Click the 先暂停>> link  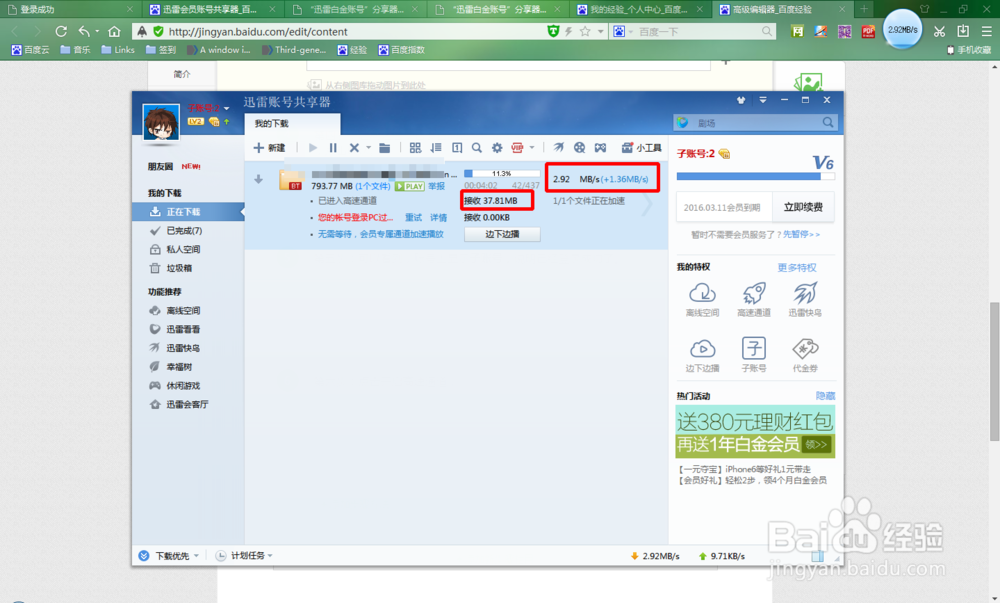coord(802,235)
